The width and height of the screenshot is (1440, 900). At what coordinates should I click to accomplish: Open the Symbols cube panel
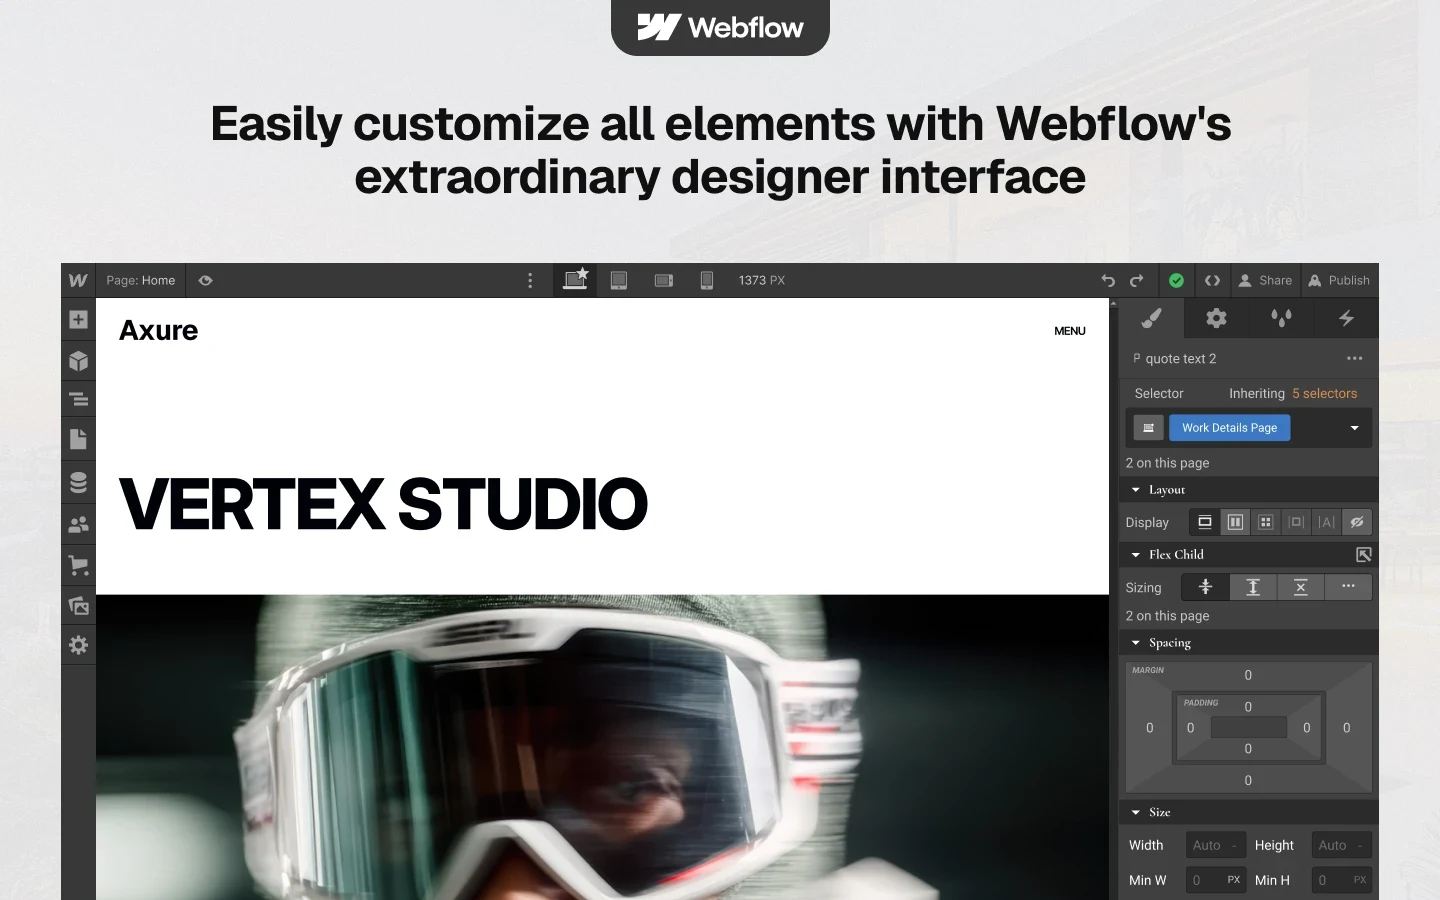pyautogui.click(x=78, y=361)
